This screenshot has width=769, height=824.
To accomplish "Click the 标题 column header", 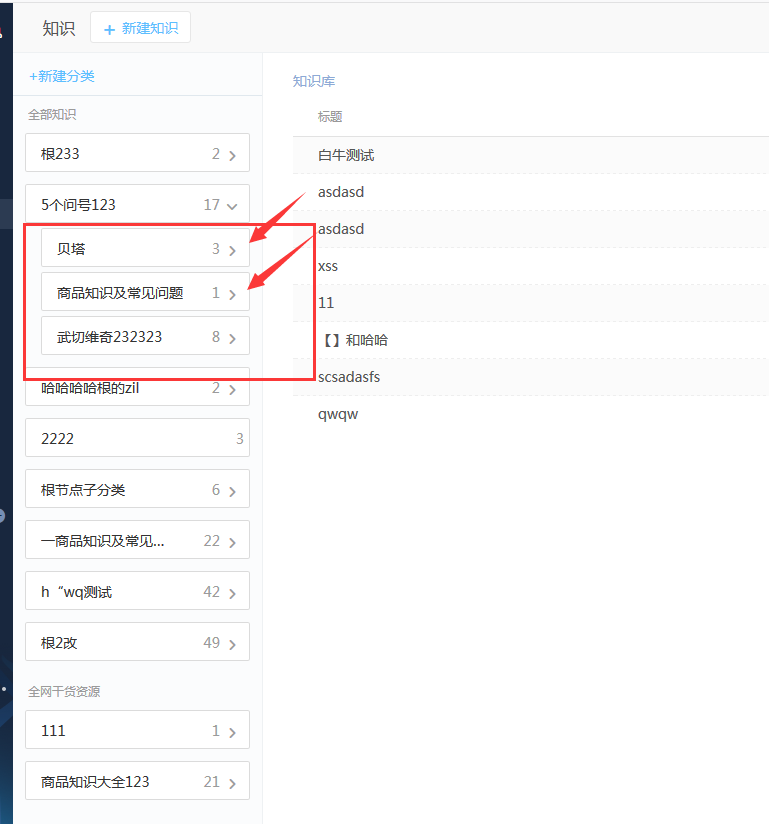I will (x=330, y=117).
